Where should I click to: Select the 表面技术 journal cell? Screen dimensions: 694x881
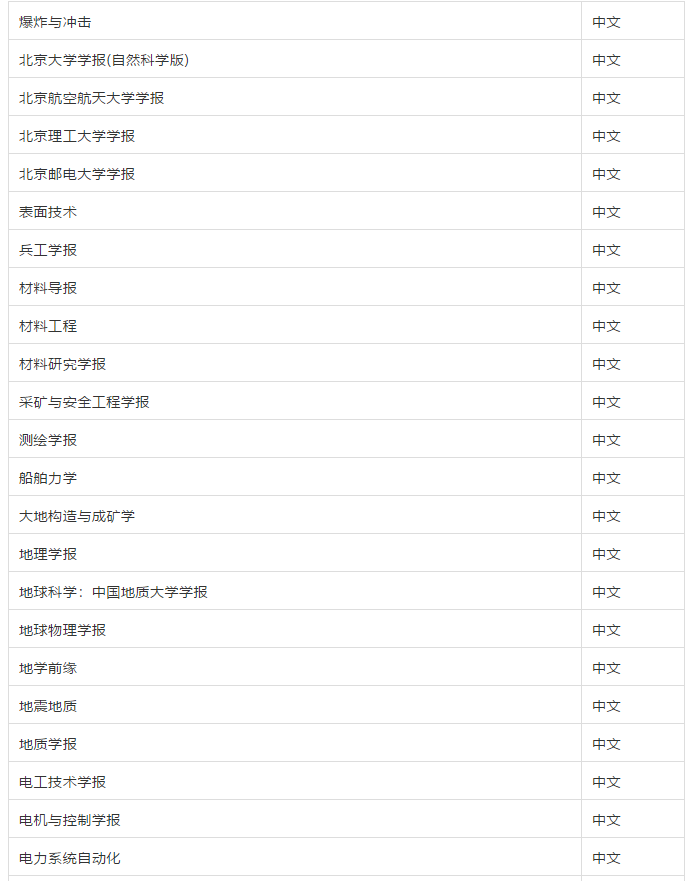click(x=295, y=212)
